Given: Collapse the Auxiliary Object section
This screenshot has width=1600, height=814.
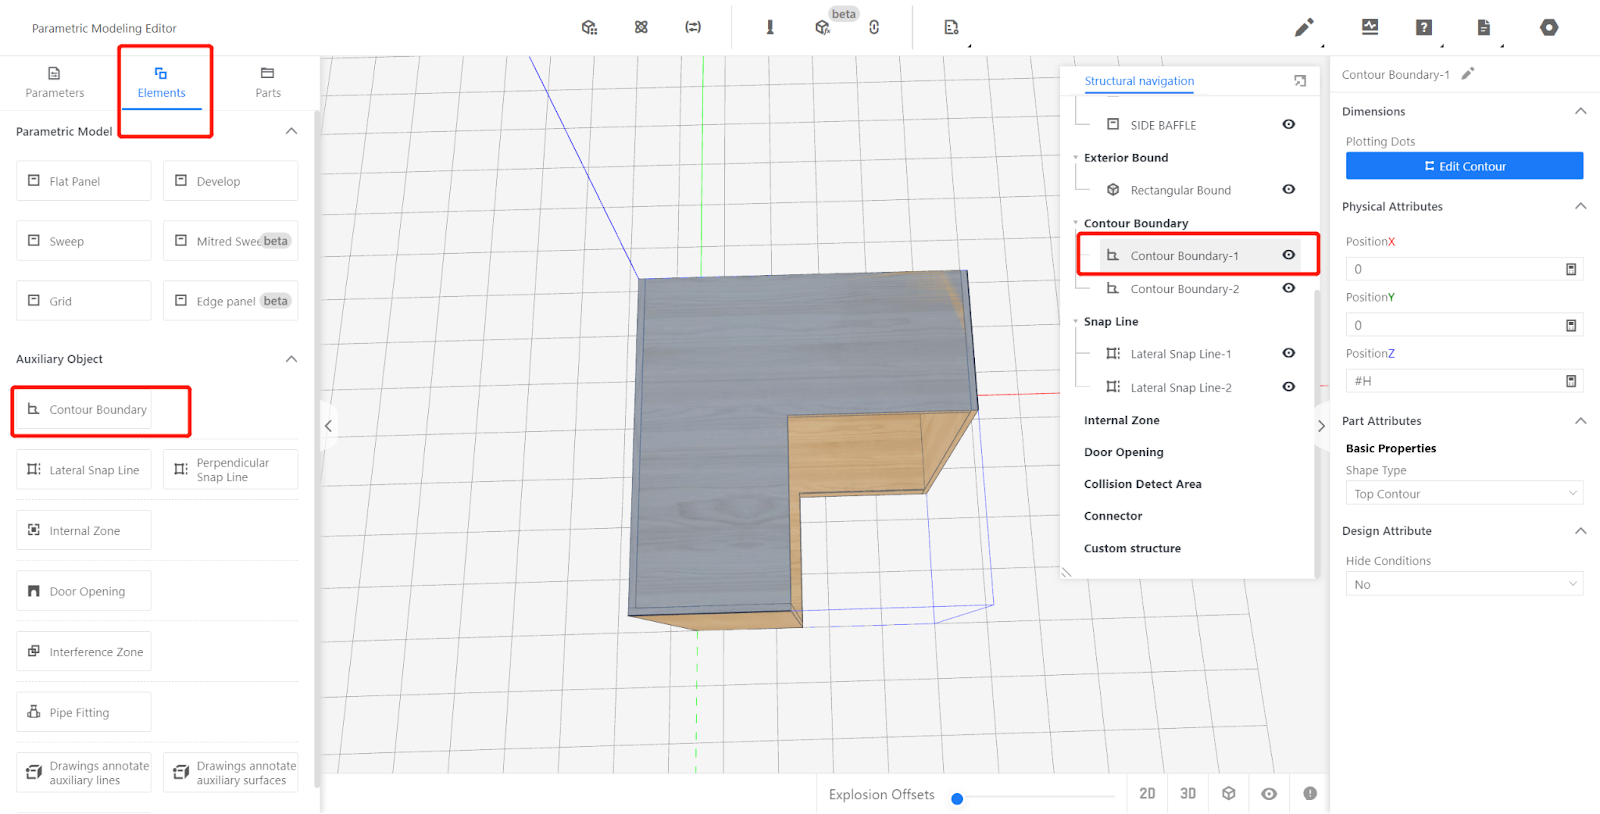Looking at the screenshot, I should [291, 359].
